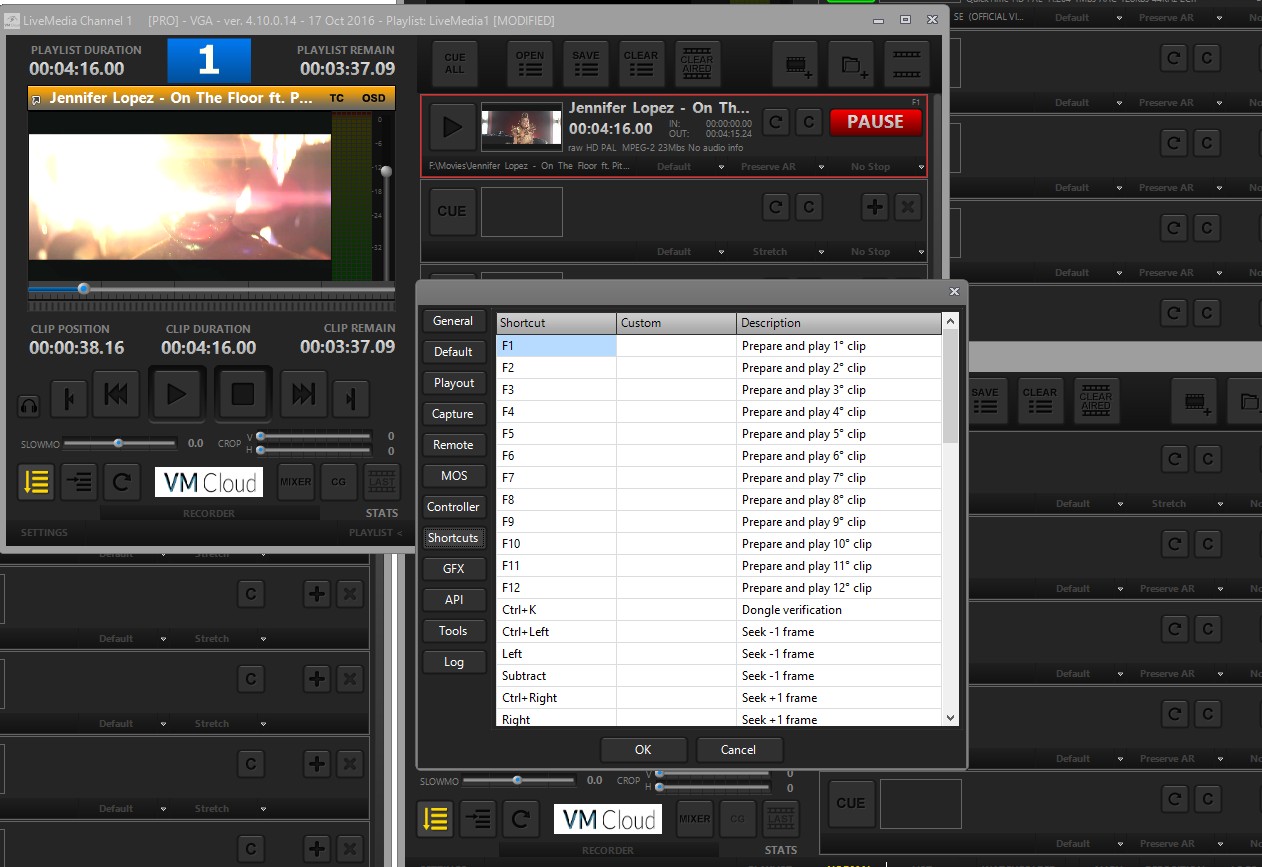The height and width of the screenshot is (867, 1262).
Task: Click the Clear Aired filmstrip icon
Action: [x=697, y=65]
